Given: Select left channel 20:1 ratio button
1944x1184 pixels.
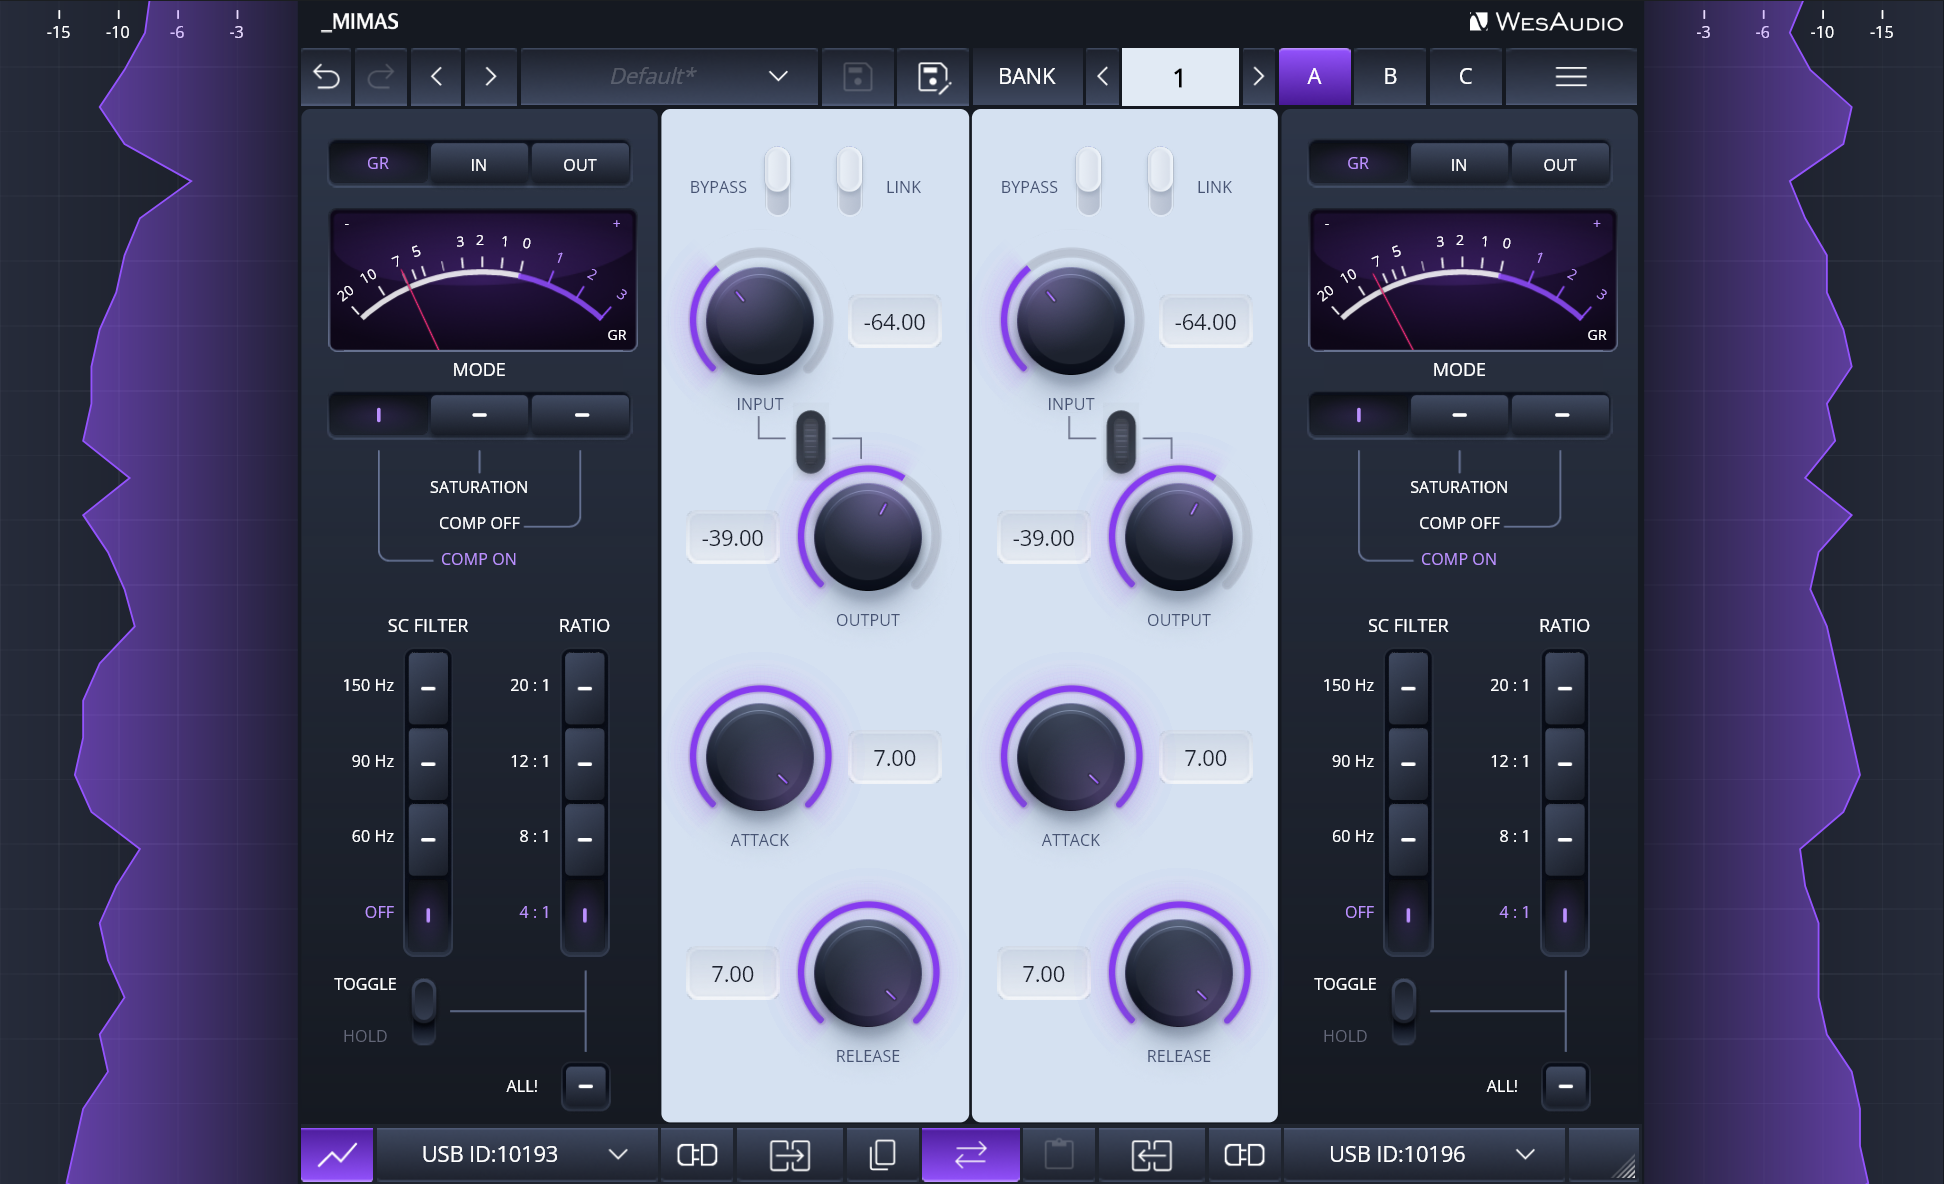Looking at the screenshot, I should coord(585,688).
